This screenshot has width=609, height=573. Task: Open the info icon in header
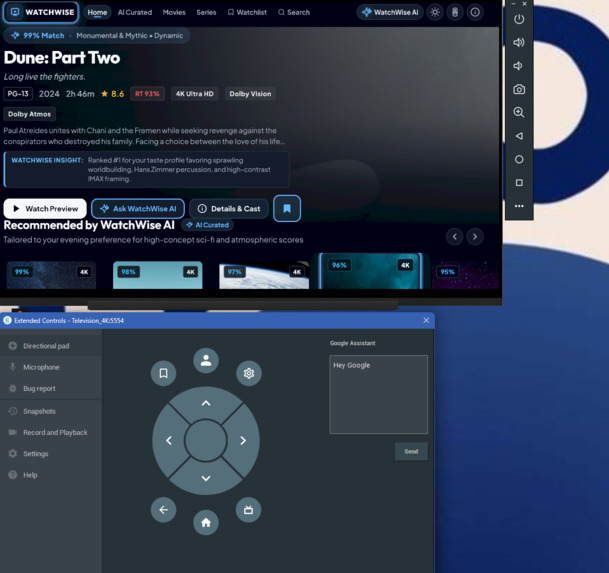(x=475, y=12)
